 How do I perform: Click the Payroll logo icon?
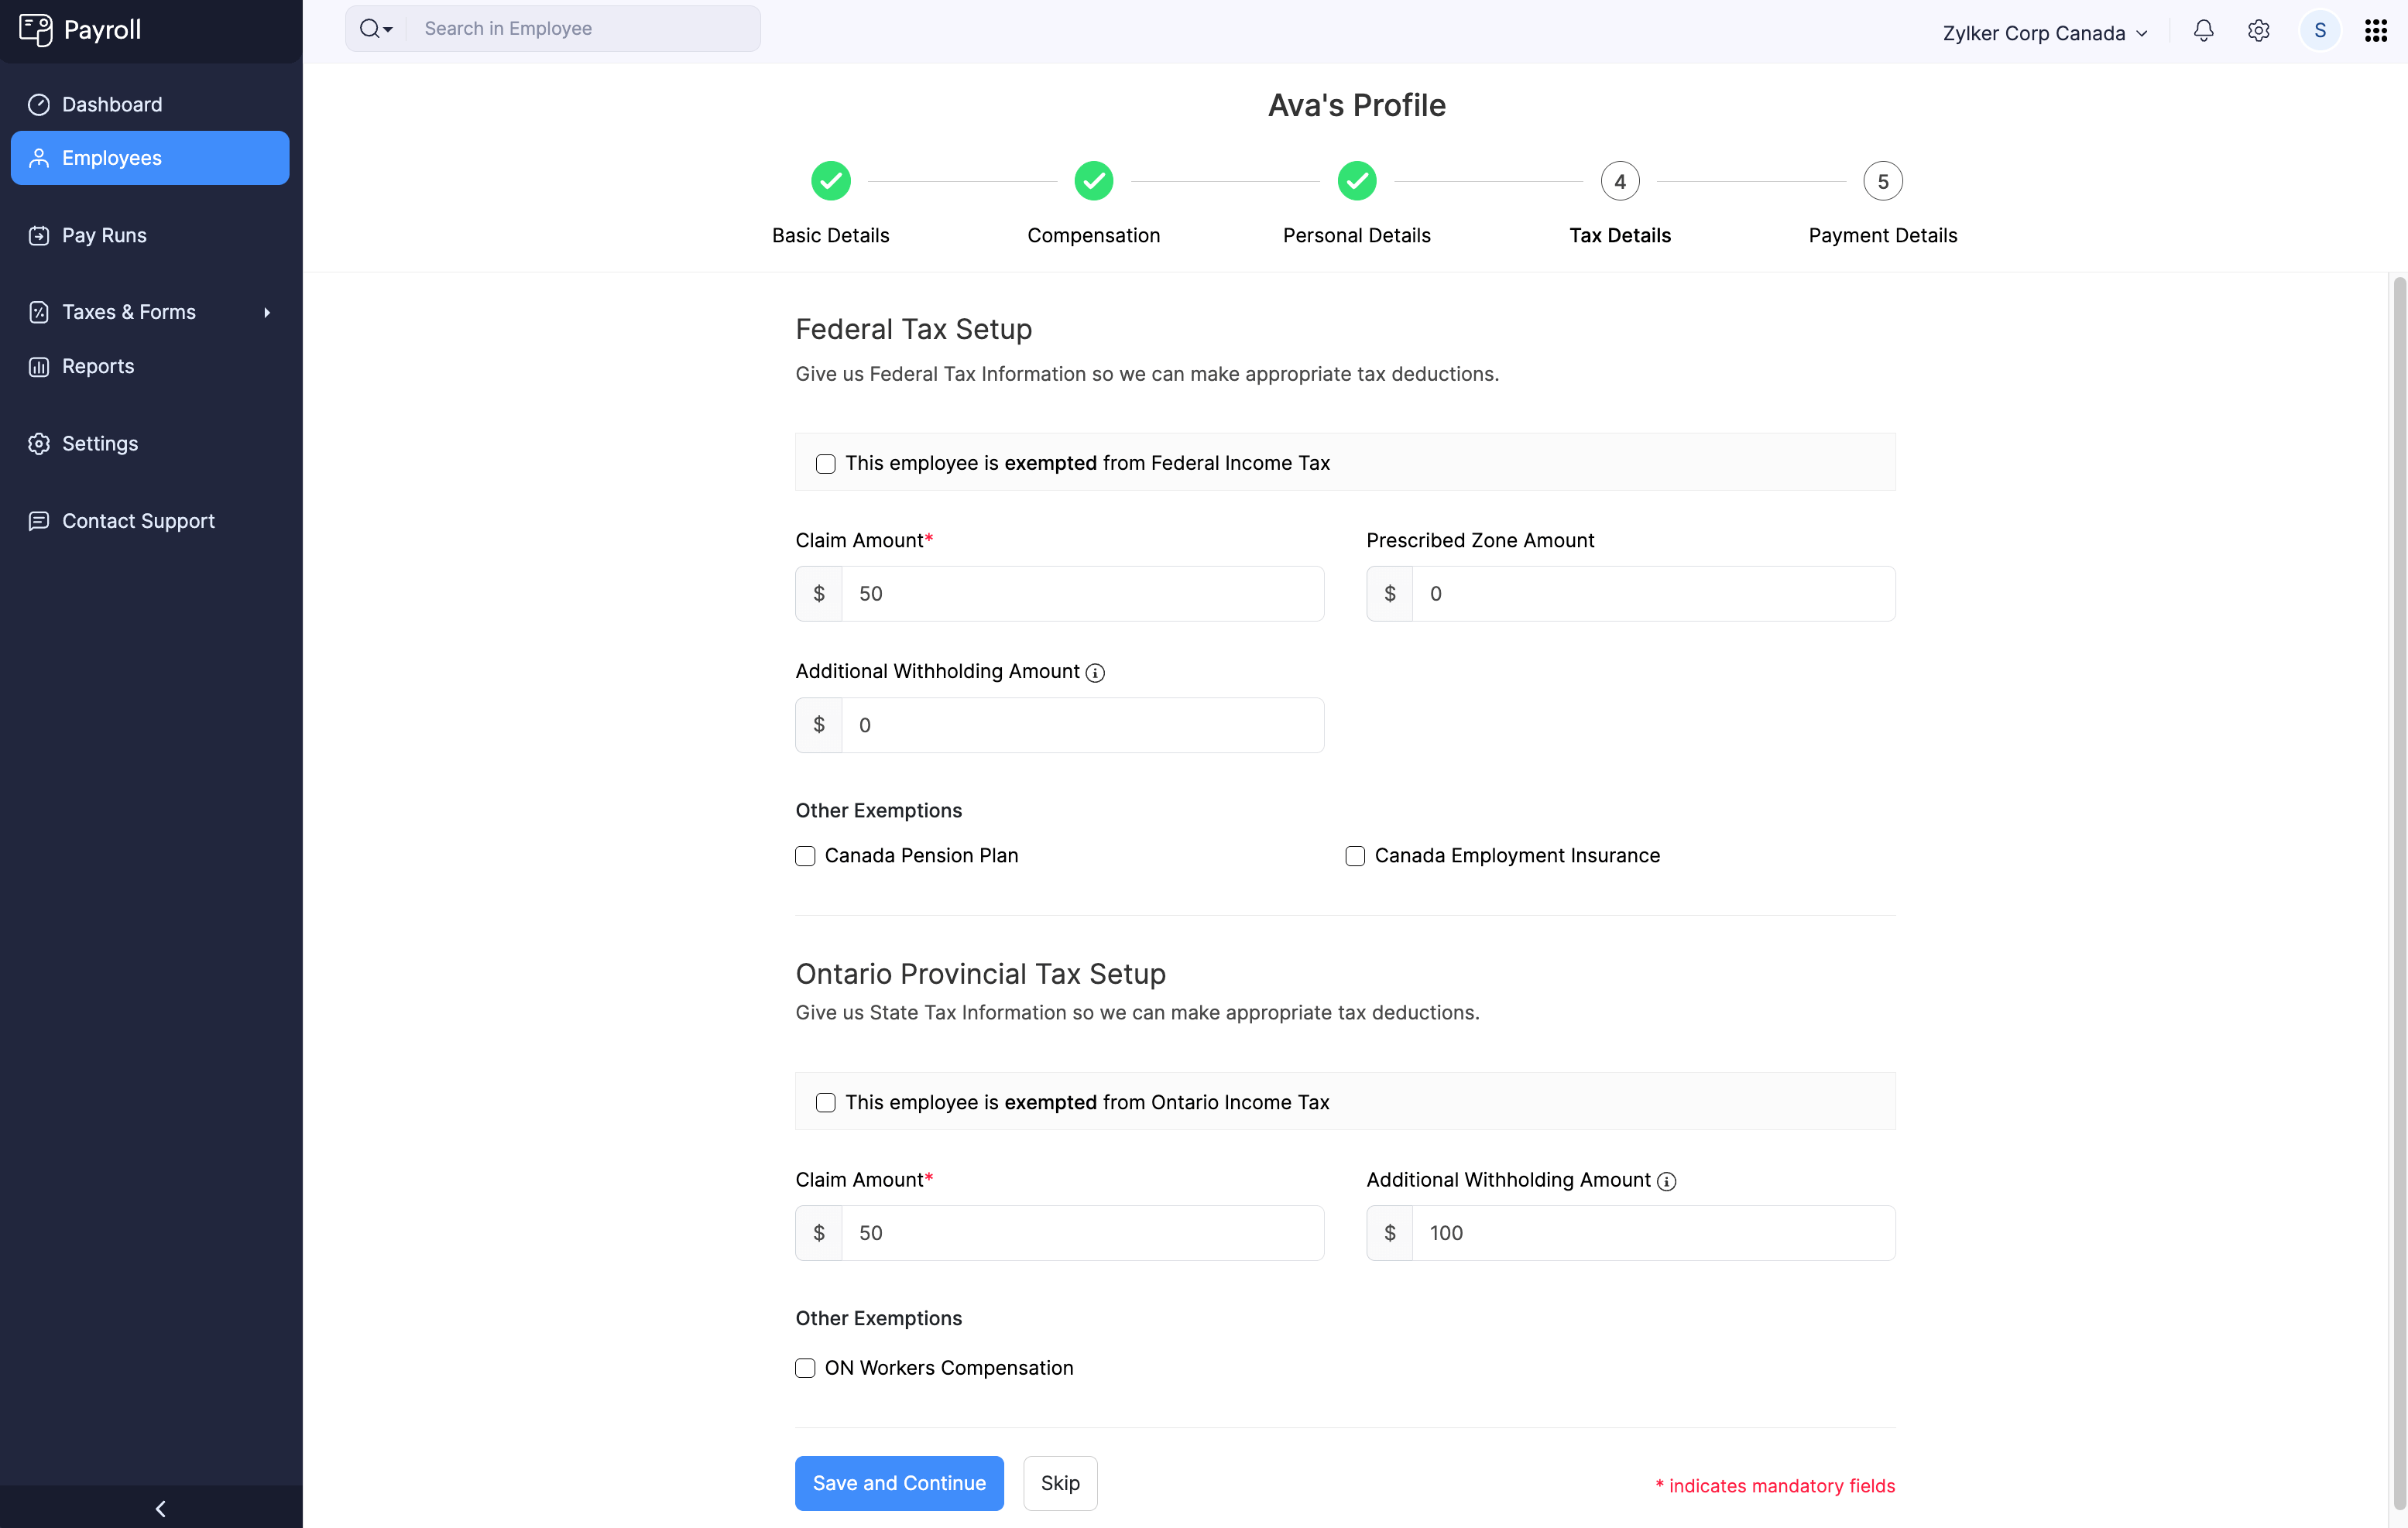pos(36,30)
